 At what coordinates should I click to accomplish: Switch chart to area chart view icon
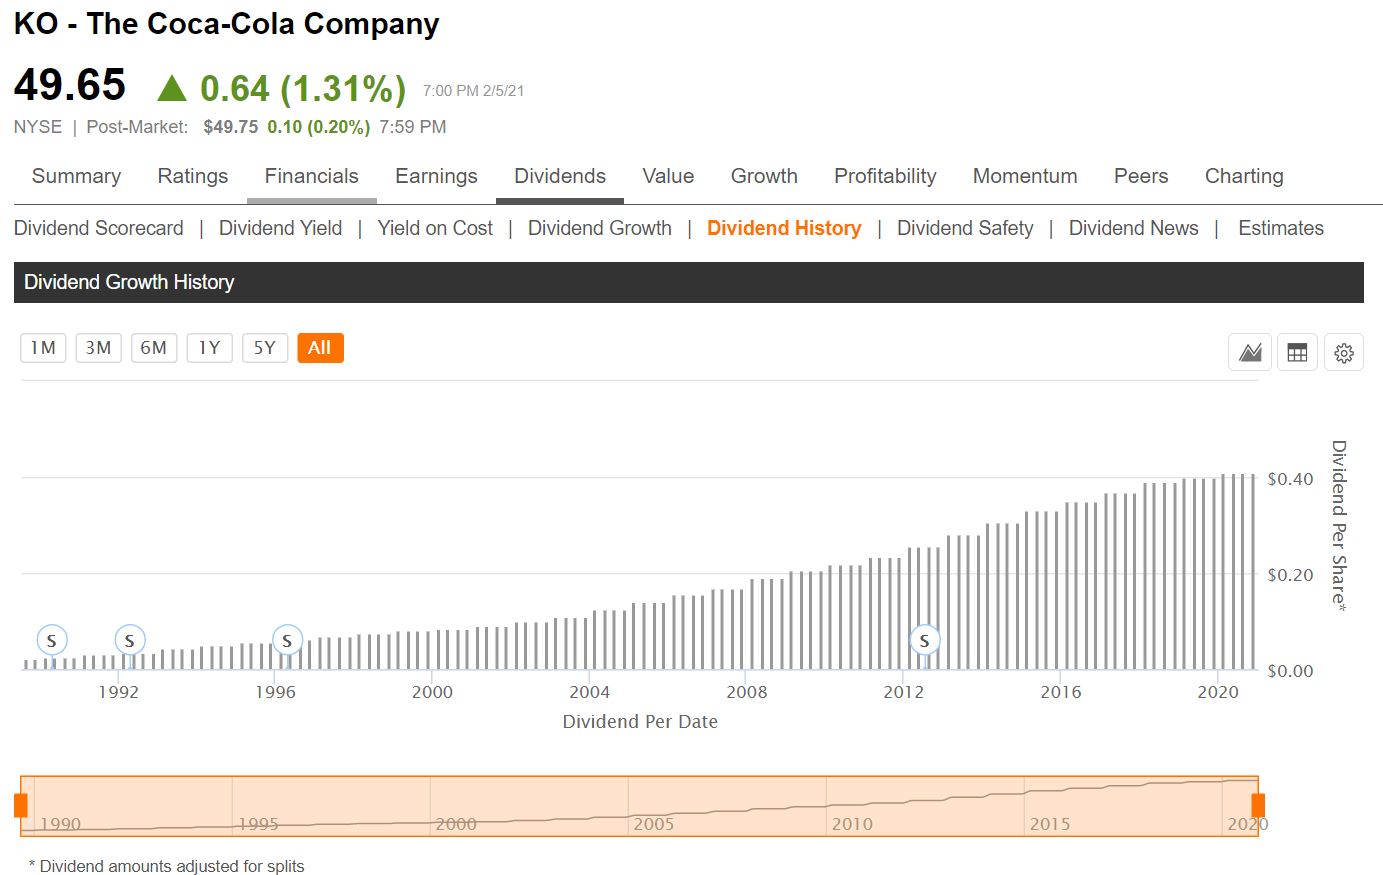(x=1250, y=352)
